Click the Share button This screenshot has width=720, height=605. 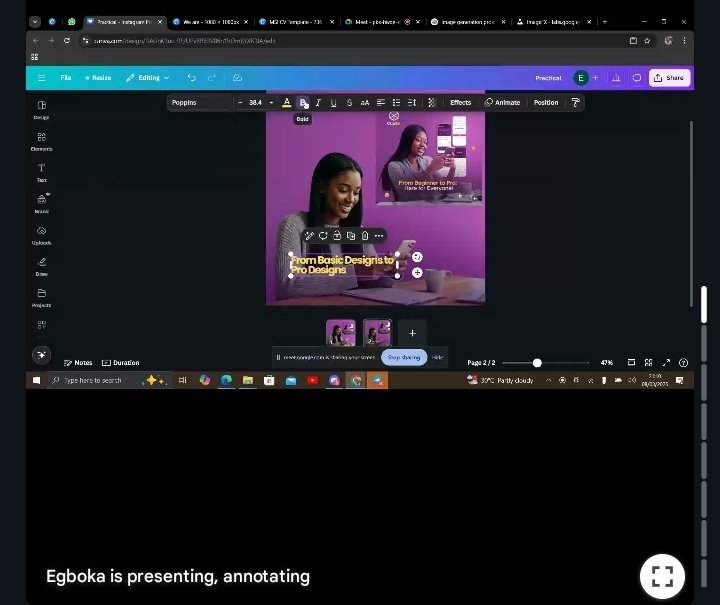(x=669, y=78)
